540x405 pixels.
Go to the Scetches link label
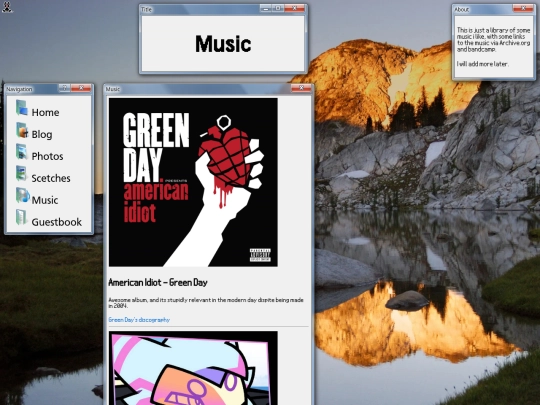pos(51,178)
